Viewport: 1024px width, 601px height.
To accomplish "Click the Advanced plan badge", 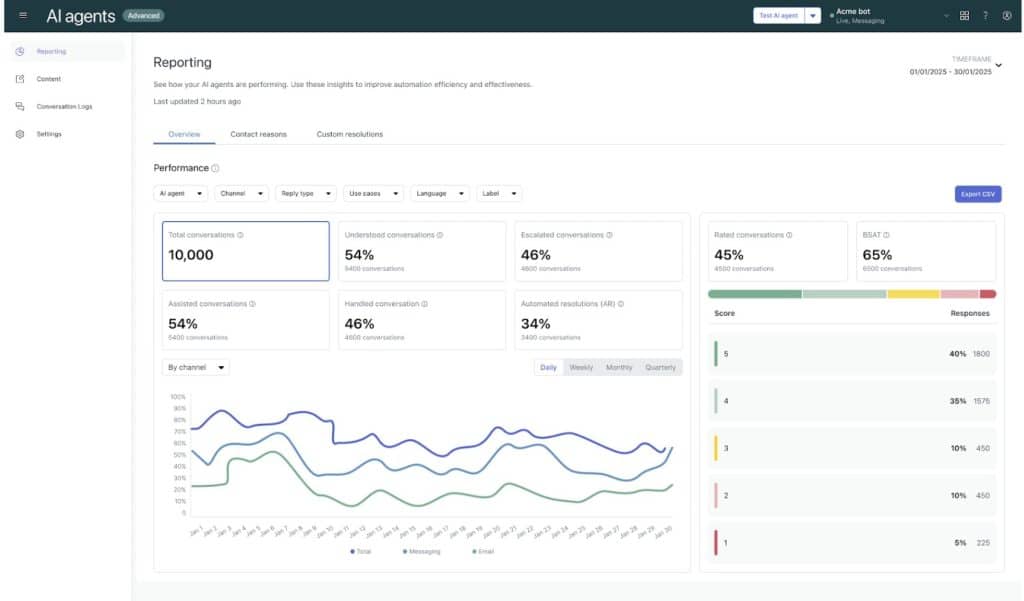I will (144, 16).
